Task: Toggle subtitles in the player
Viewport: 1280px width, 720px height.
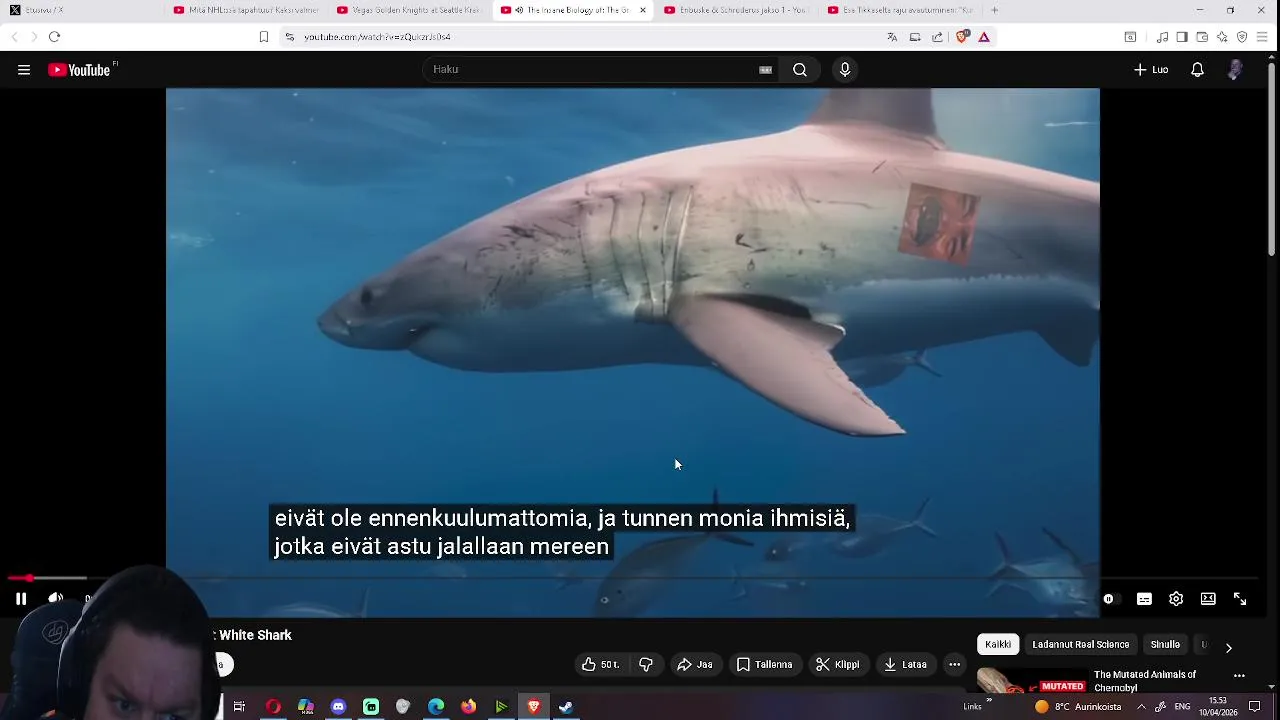Action: pos(1144,599)
